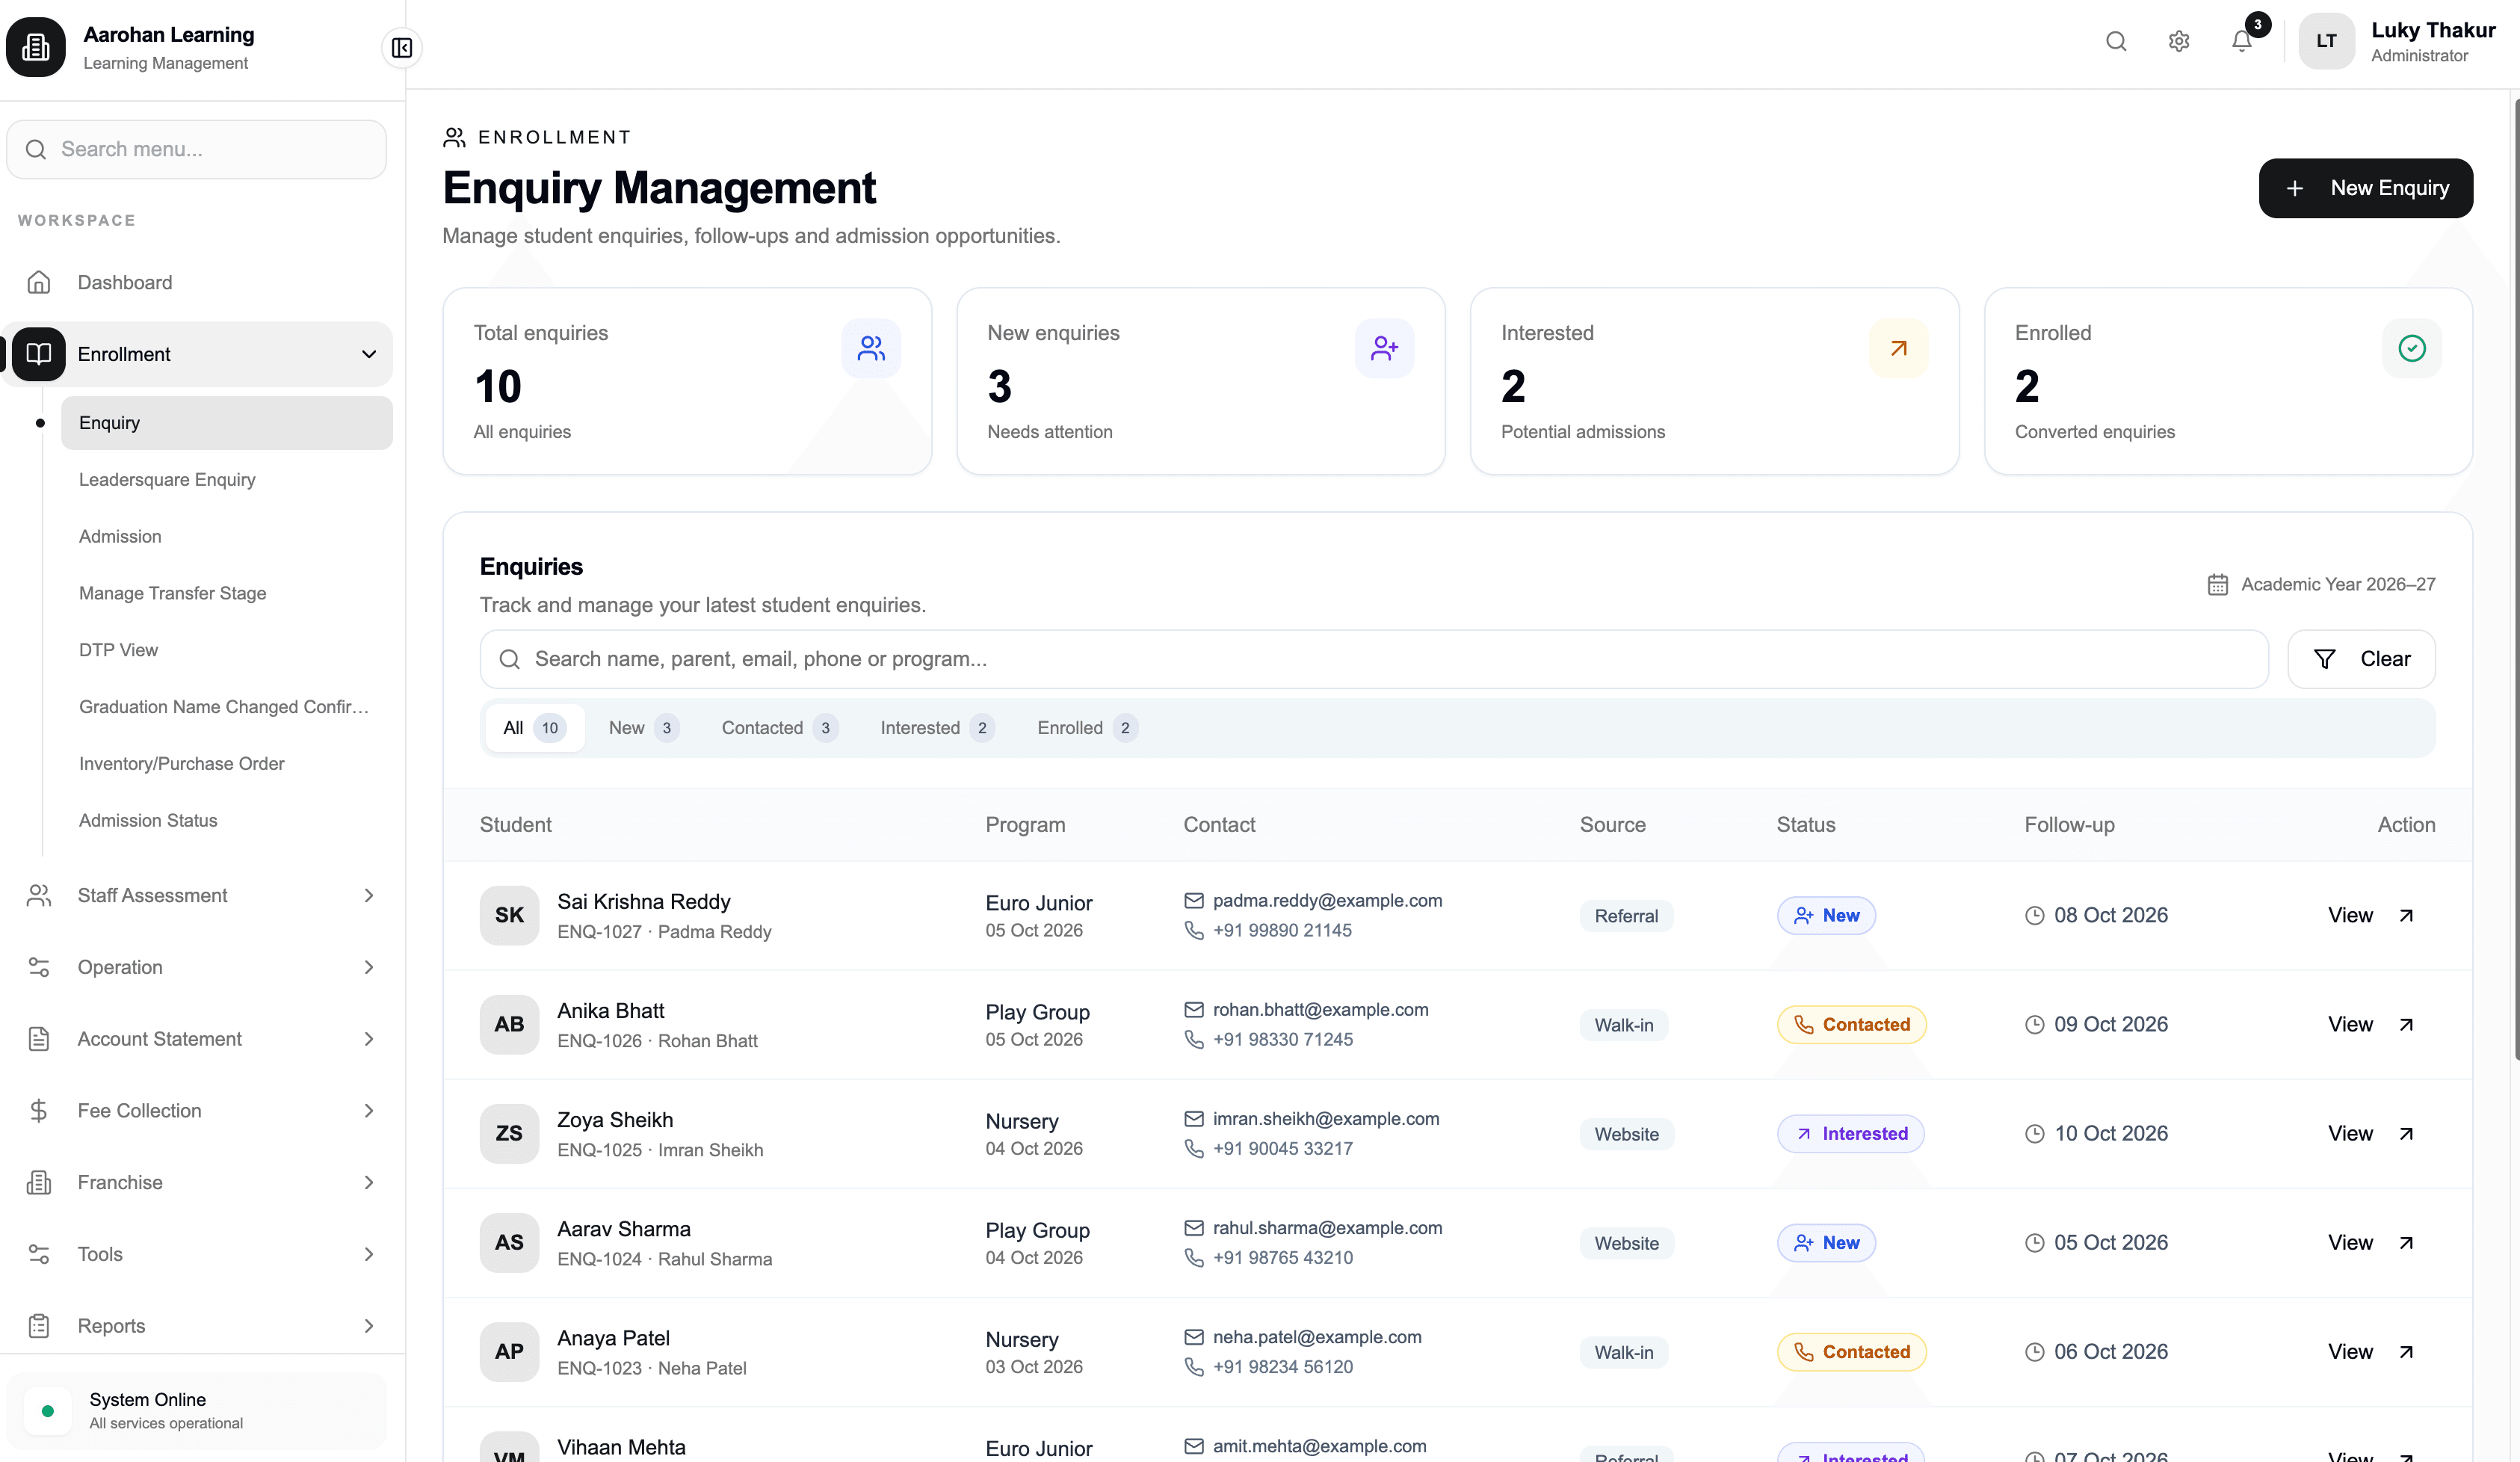Open notifications bell with 3 badge

tap(2242, 41)
